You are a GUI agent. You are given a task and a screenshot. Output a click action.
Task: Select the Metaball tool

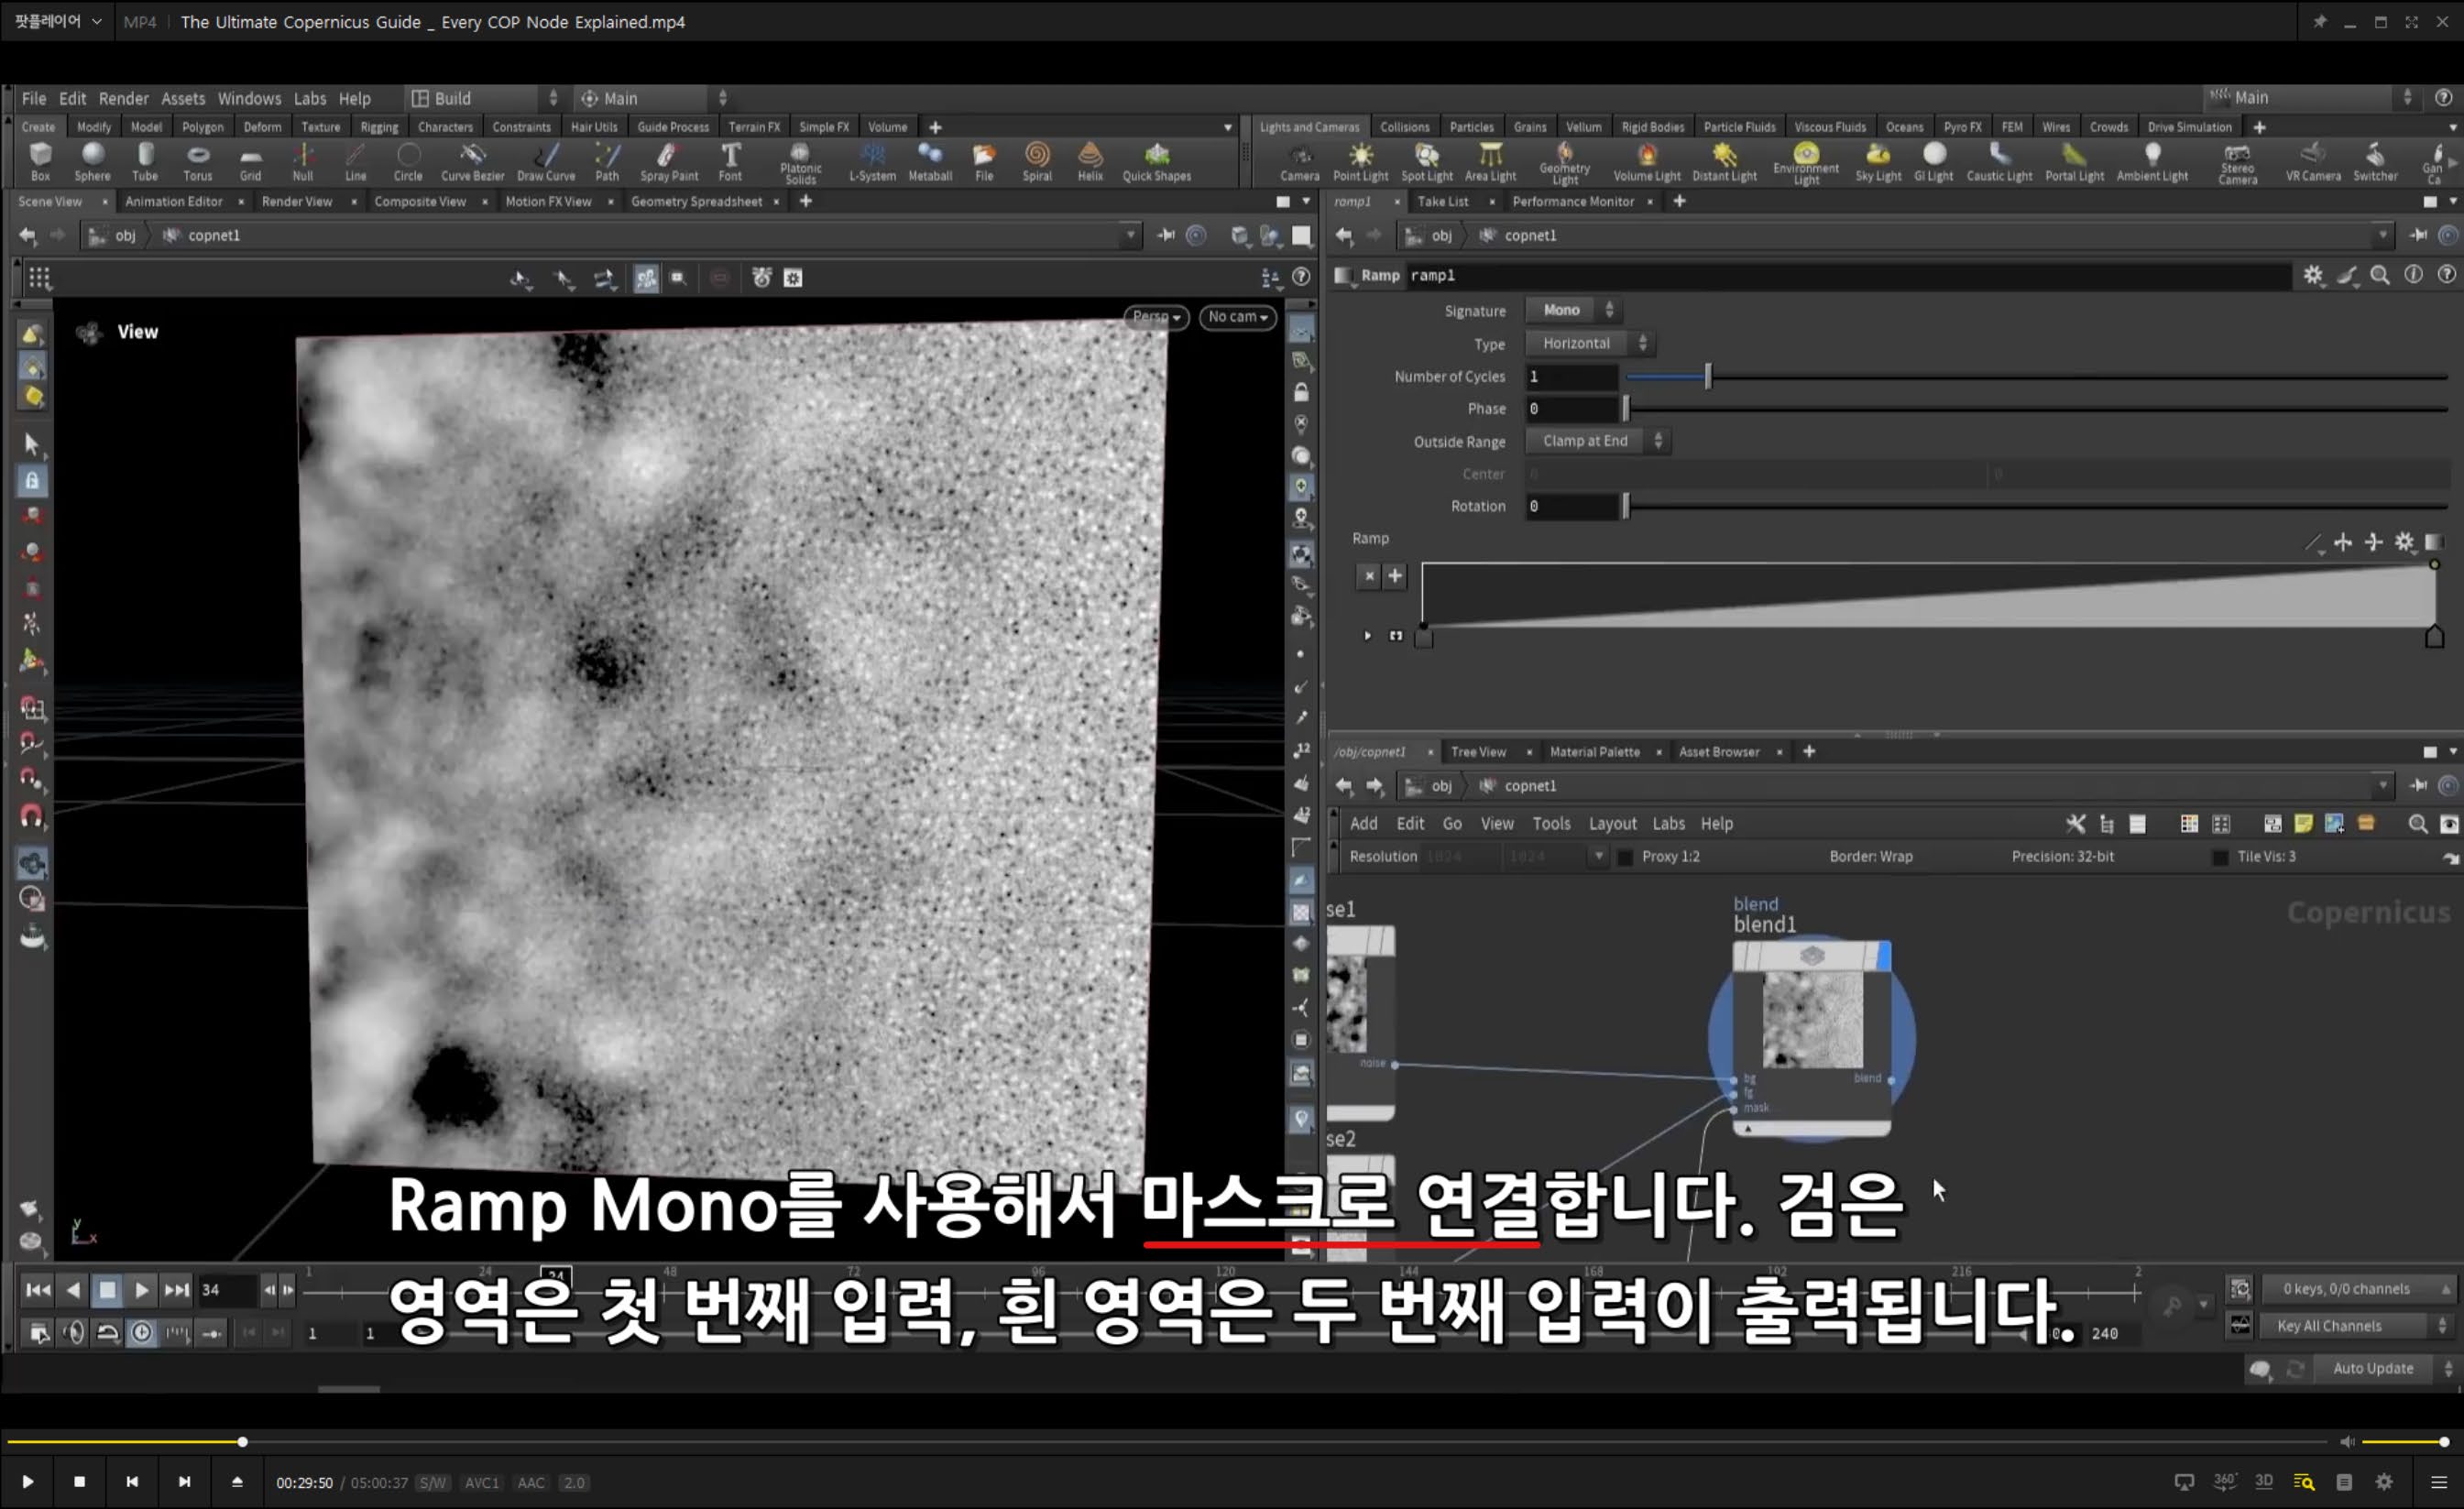pos(930,161)
